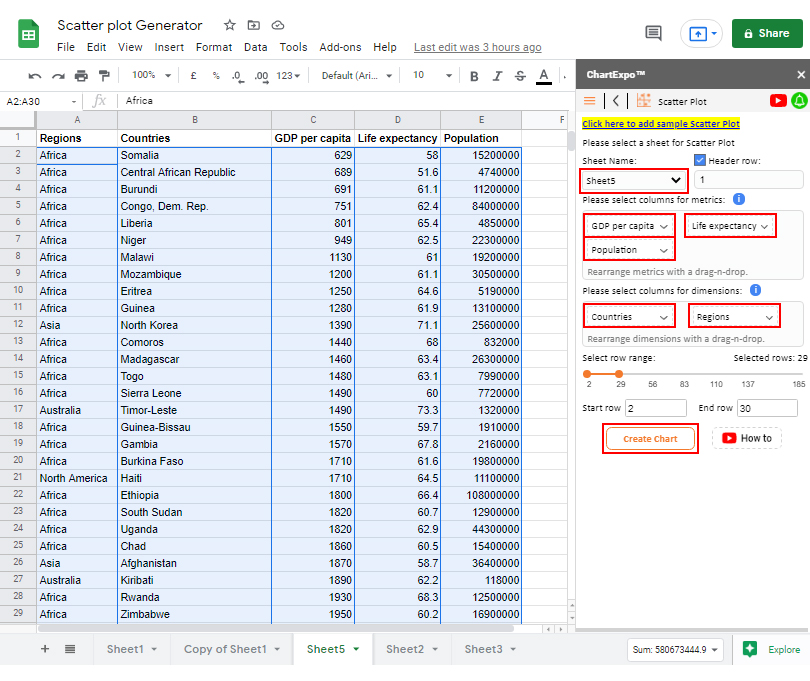Toggle strikethrough formatting

(520, 76)
